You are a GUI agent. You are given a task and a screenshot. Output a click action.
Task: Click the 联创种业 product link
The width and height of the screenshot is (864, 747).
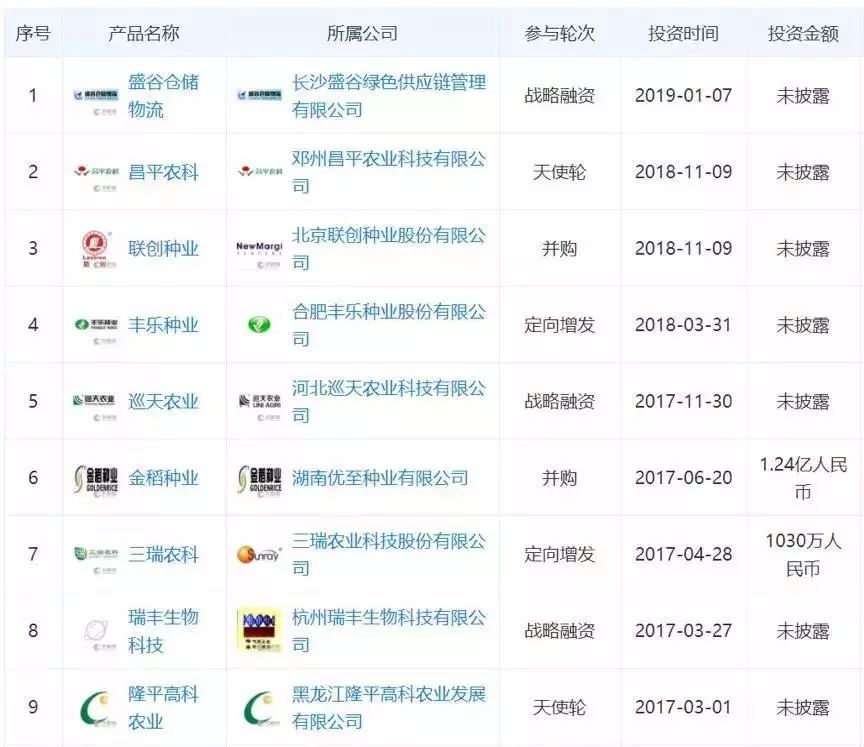pyautogui.click(x=163, y=249)
